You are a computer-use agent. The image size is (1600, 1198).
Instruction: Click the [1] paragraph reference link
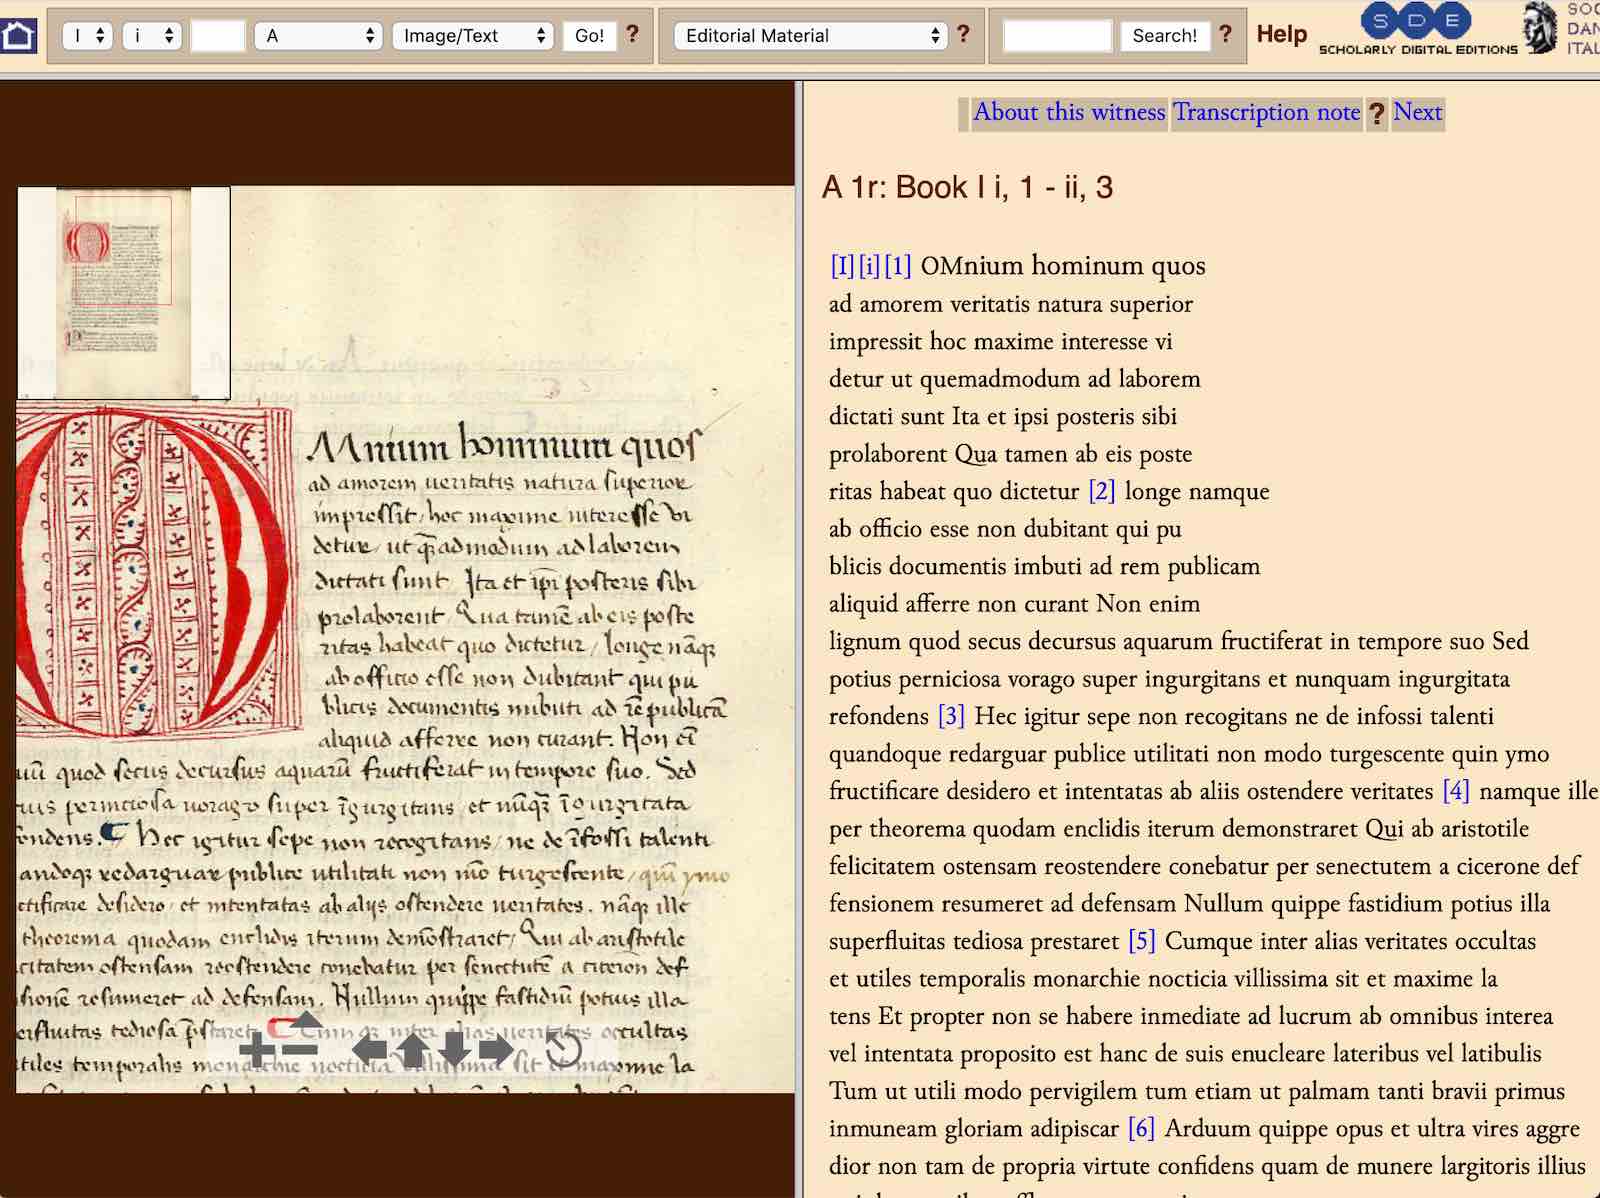[897, 266]
